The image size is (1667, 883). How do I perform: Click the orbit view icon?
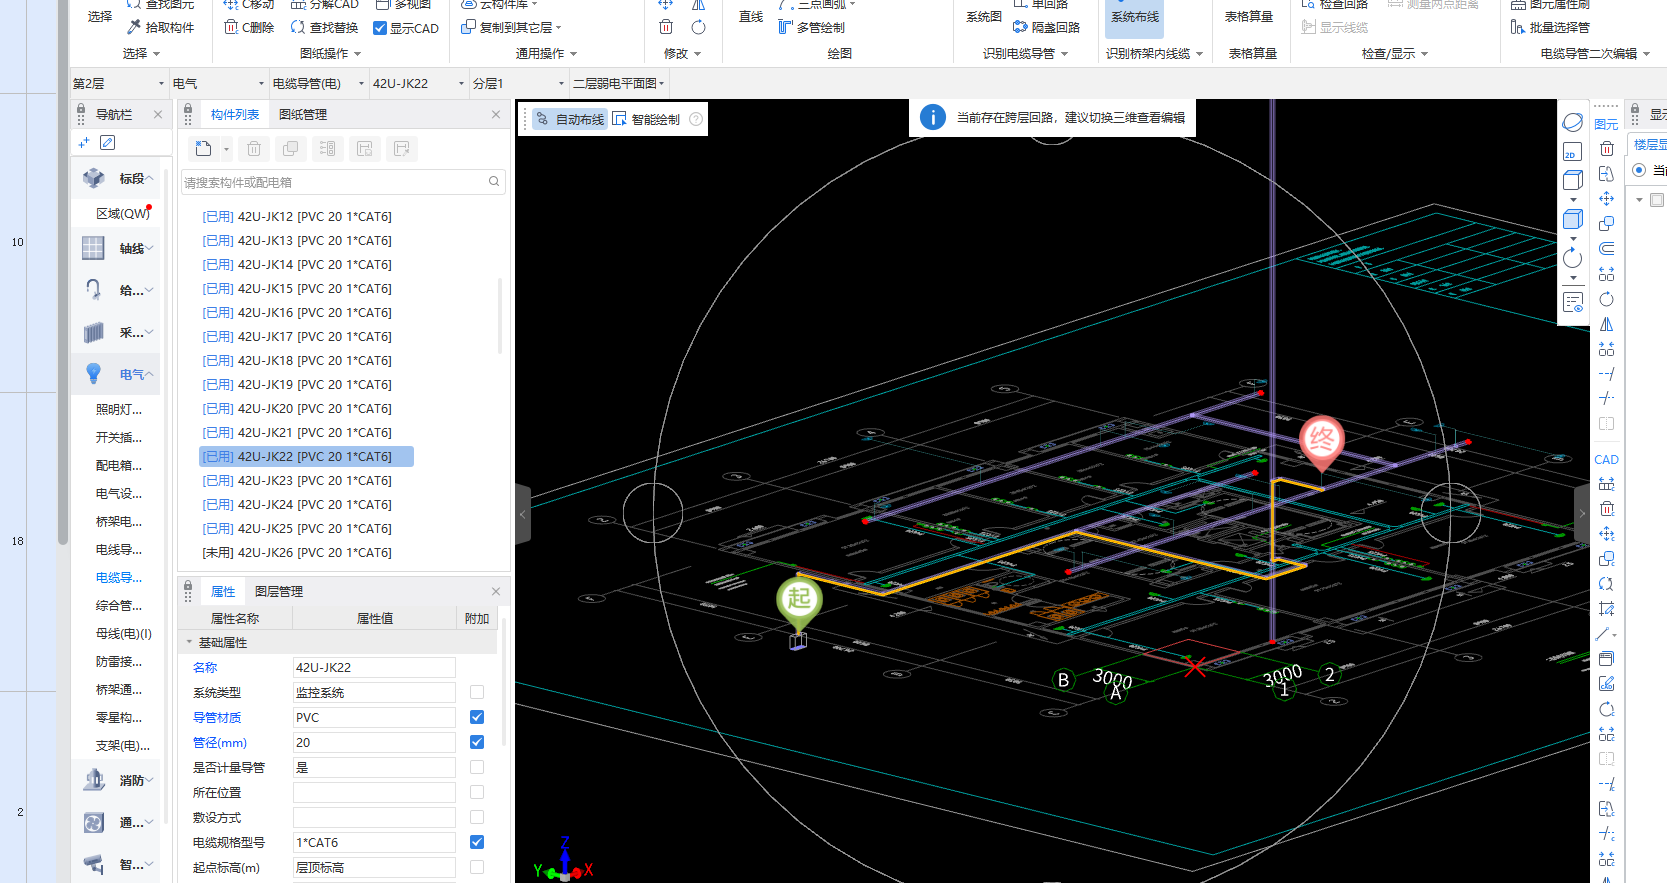(1572, 122)
